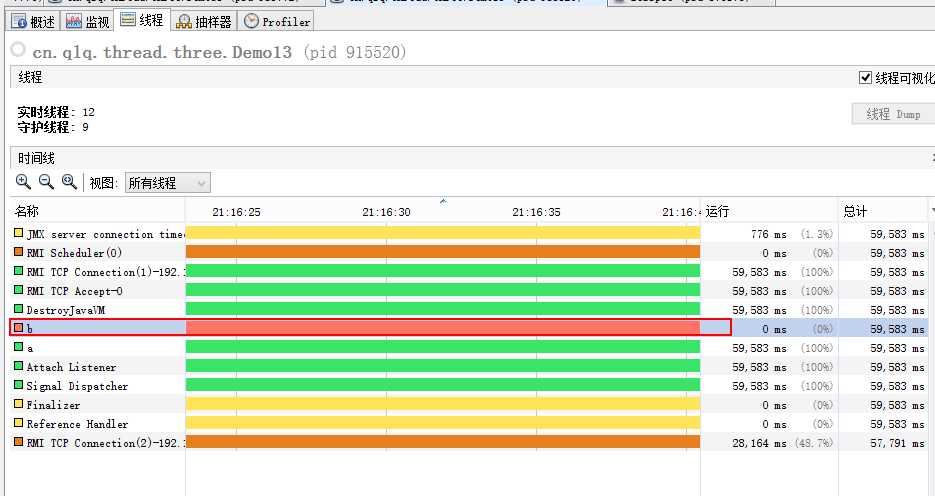Screen dimensions: 935x496
Task: Open the 抽样器 tab
Action: pyautogui.click(x=205, y=22)
